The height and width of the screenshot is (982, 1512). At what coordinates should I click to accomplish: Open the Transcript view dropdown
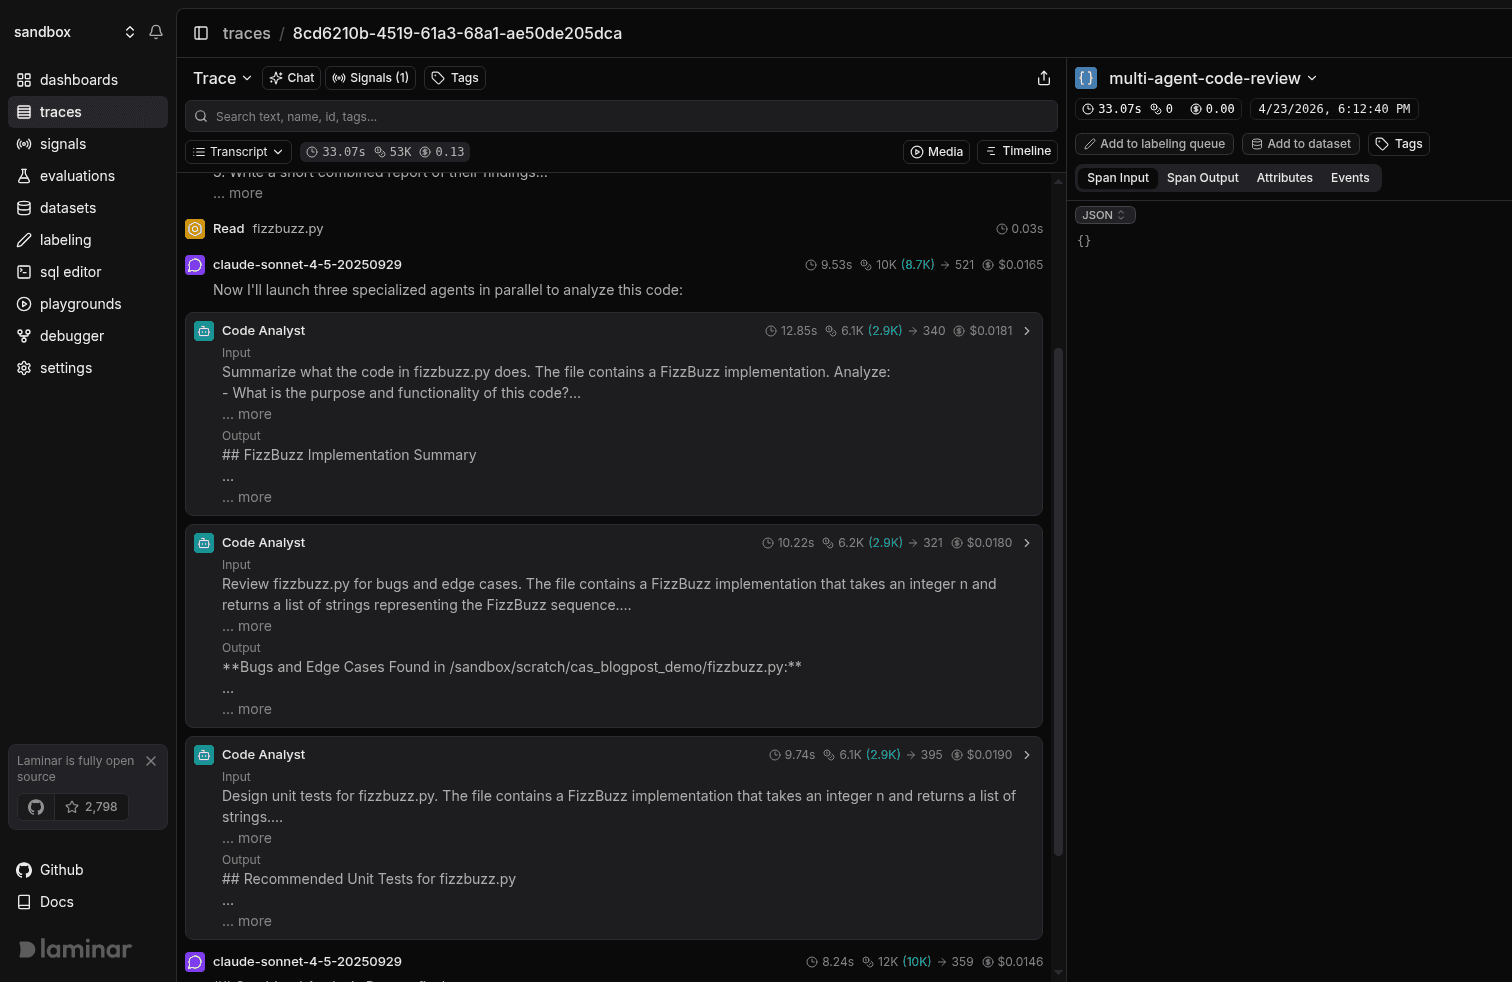(238, 151)
